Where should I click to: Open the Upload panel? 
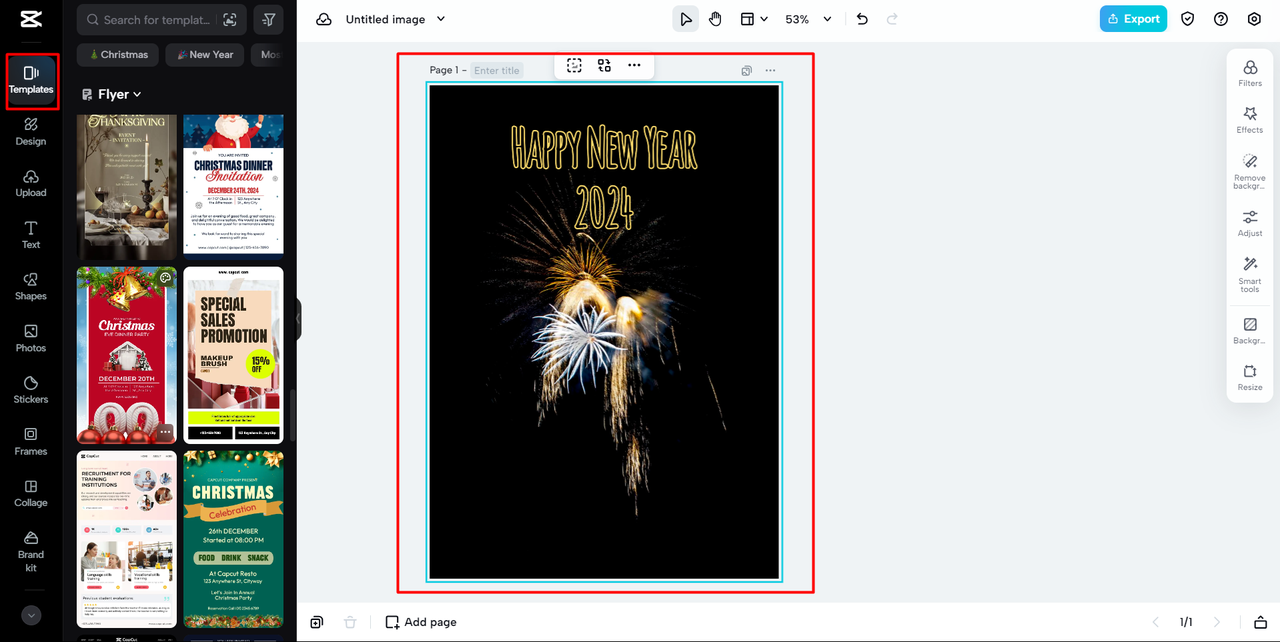(31, 183)
